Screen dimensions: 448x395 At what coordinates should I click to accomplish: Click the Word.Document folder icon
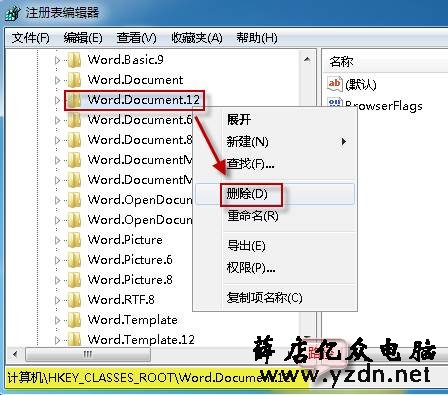[x=74, y=80]
